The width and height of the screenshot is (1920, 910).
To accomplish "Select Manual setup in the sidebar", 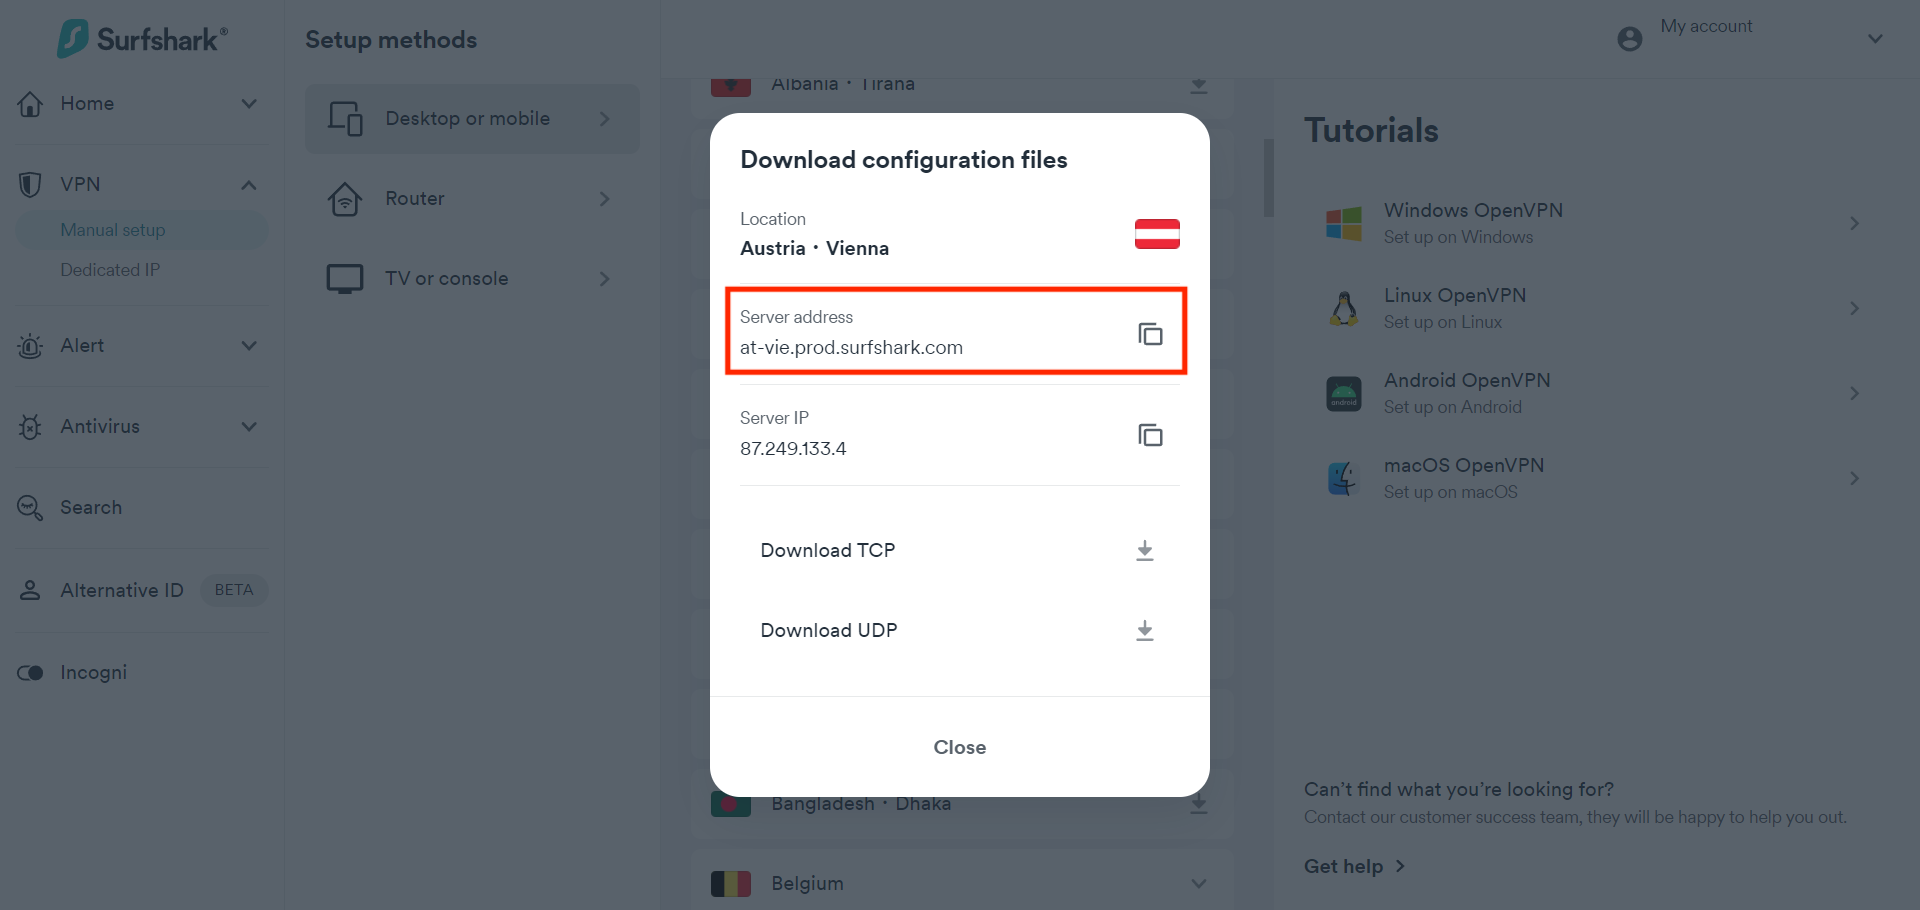I will (113, 230).
